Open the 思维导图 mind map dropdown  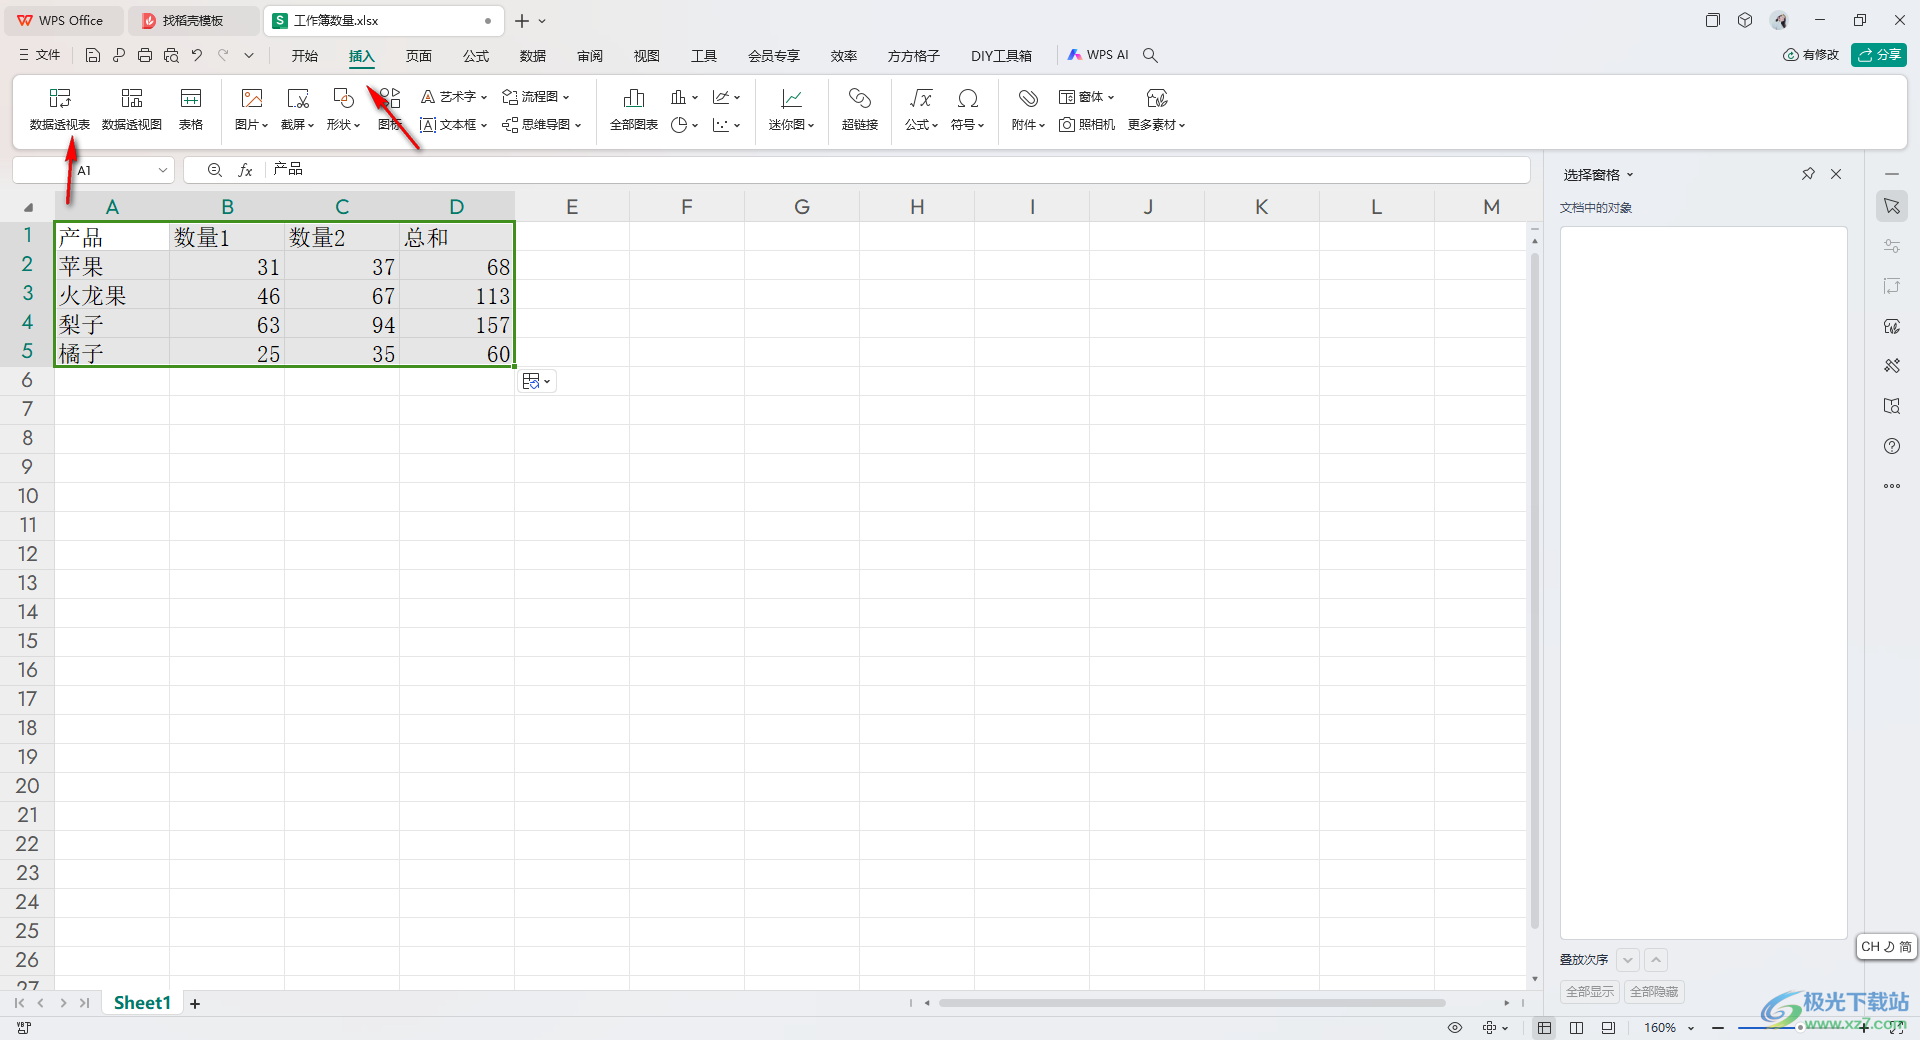[542, 125]
